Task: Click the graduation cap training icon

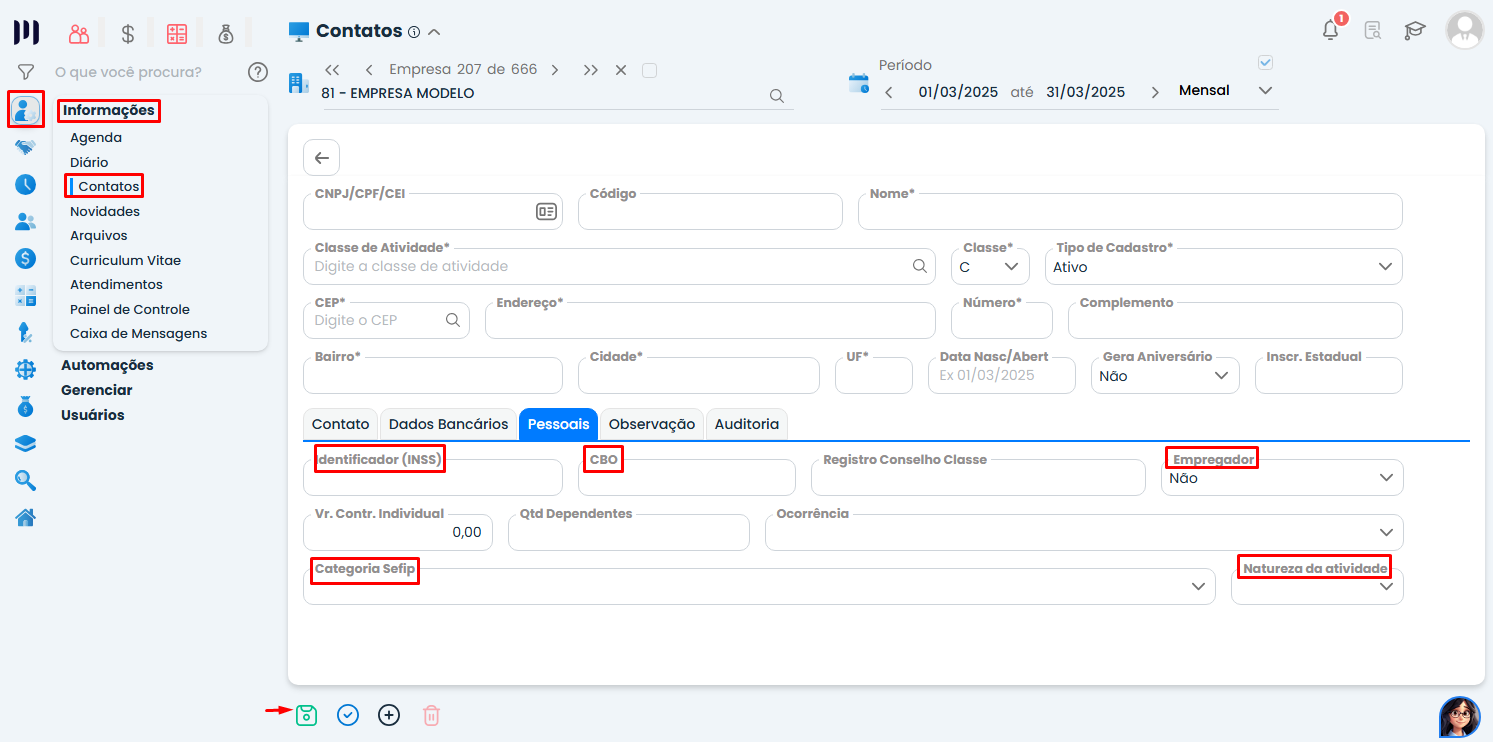Action: click(1414, 30)
